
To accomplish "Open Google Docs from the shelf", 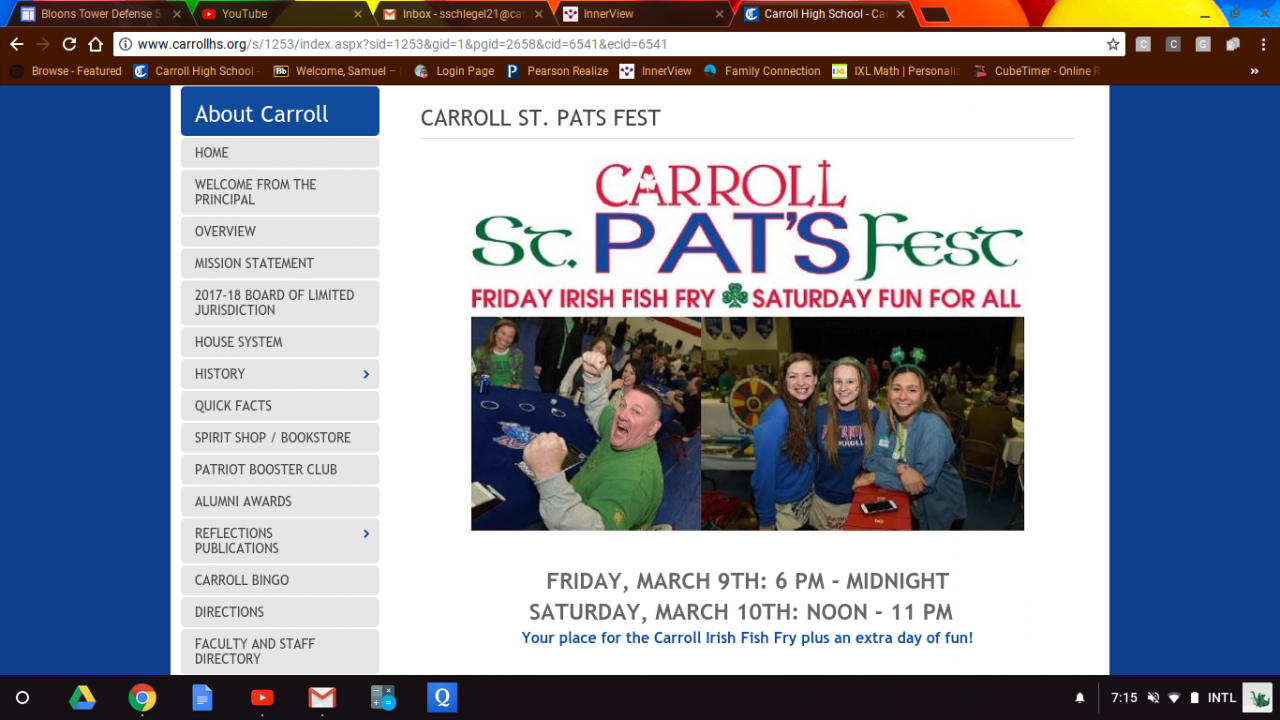I will (x=202, y=697).
